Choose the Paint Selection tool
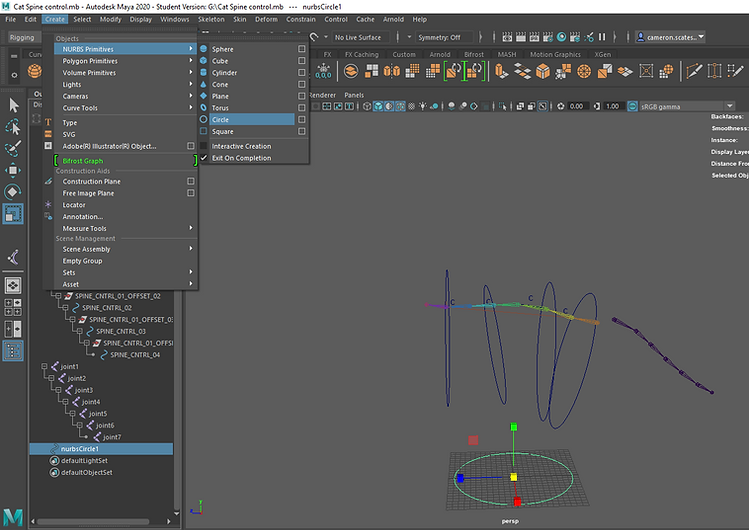 [13, 148]
